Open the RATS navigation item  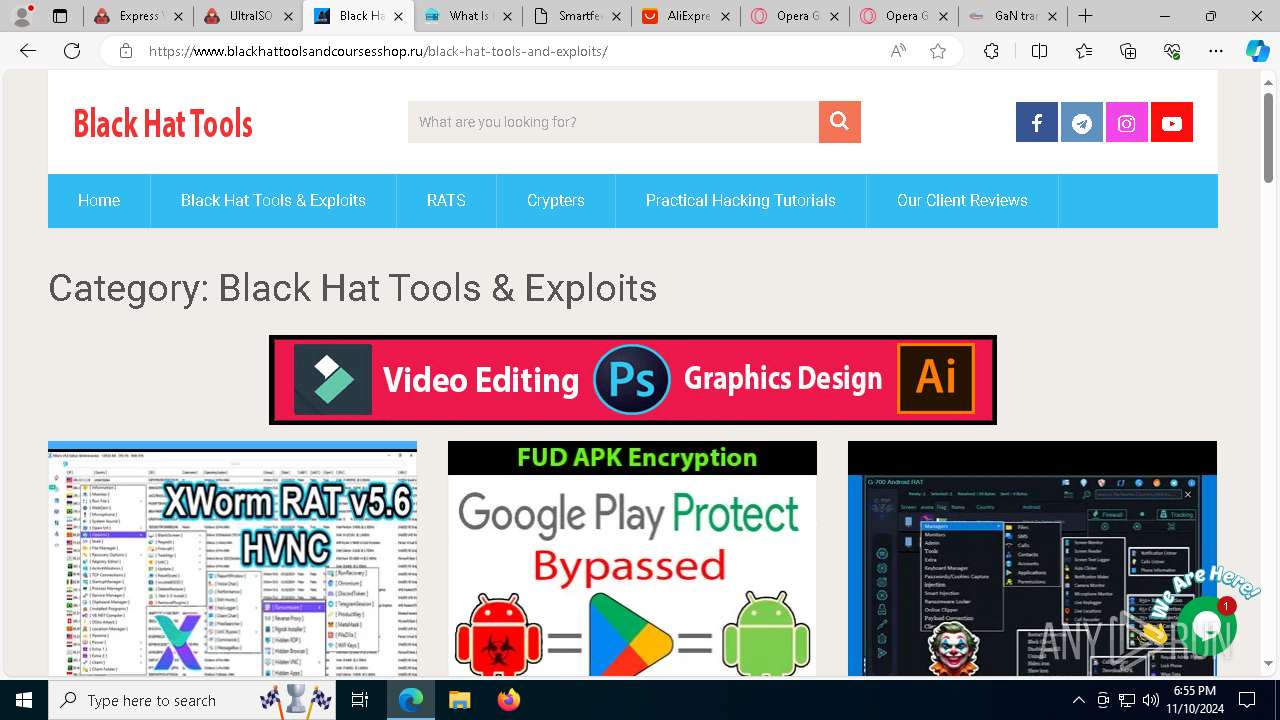pyautogui.click(x=446, y=200)
